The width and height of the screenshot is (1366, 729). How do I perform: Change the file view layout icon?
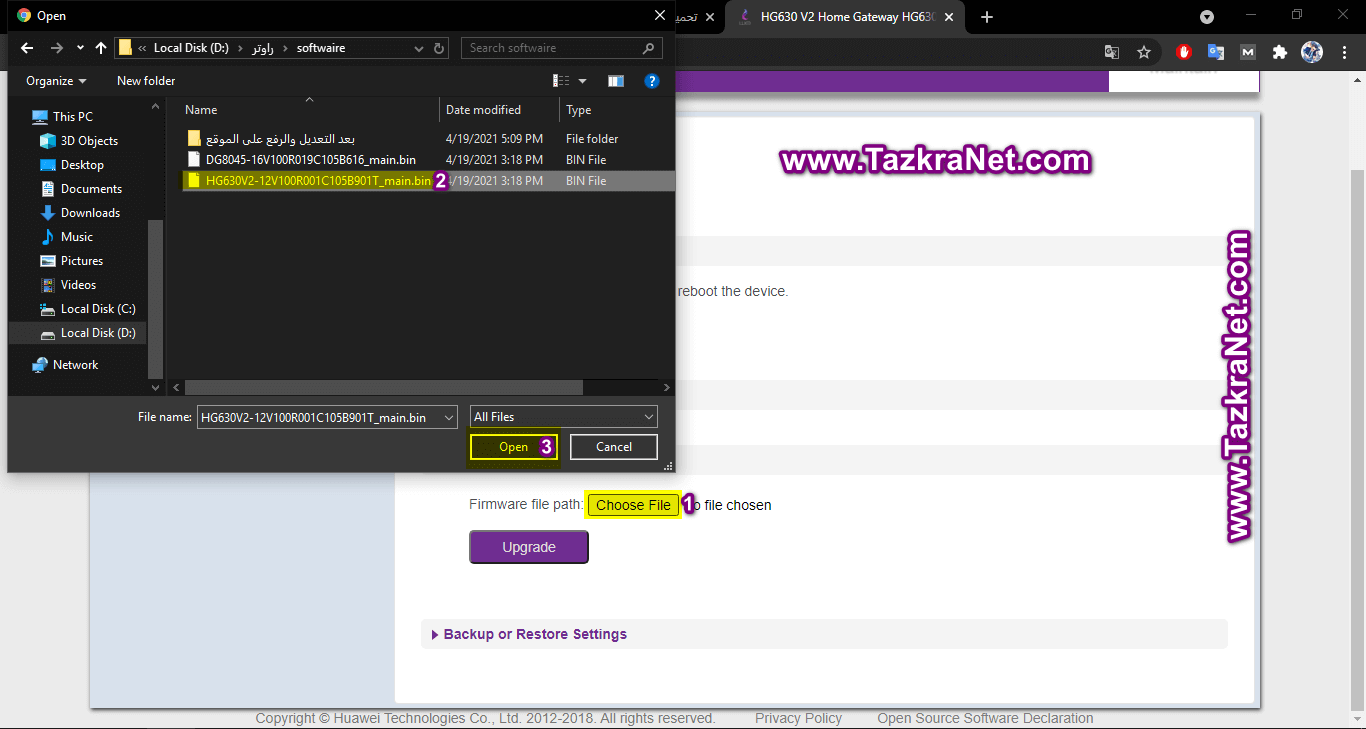561,81
